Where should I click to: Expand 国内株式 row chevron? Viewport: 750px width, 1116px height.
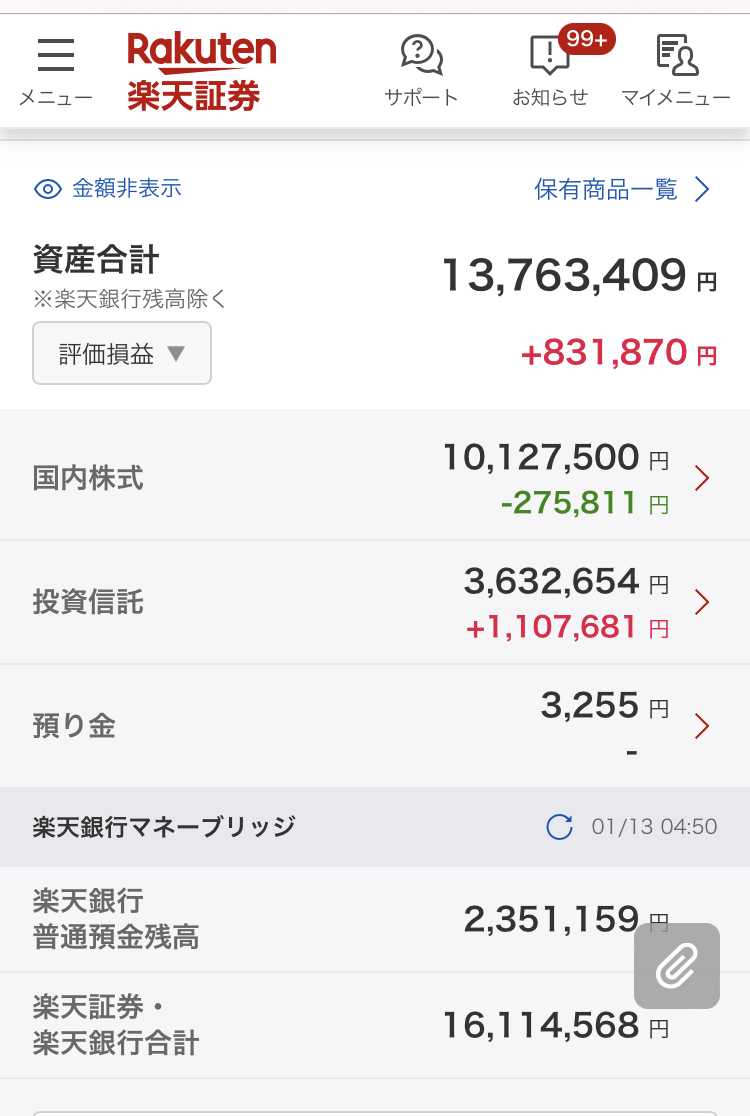pyautogui.click(x=702, y=478)
